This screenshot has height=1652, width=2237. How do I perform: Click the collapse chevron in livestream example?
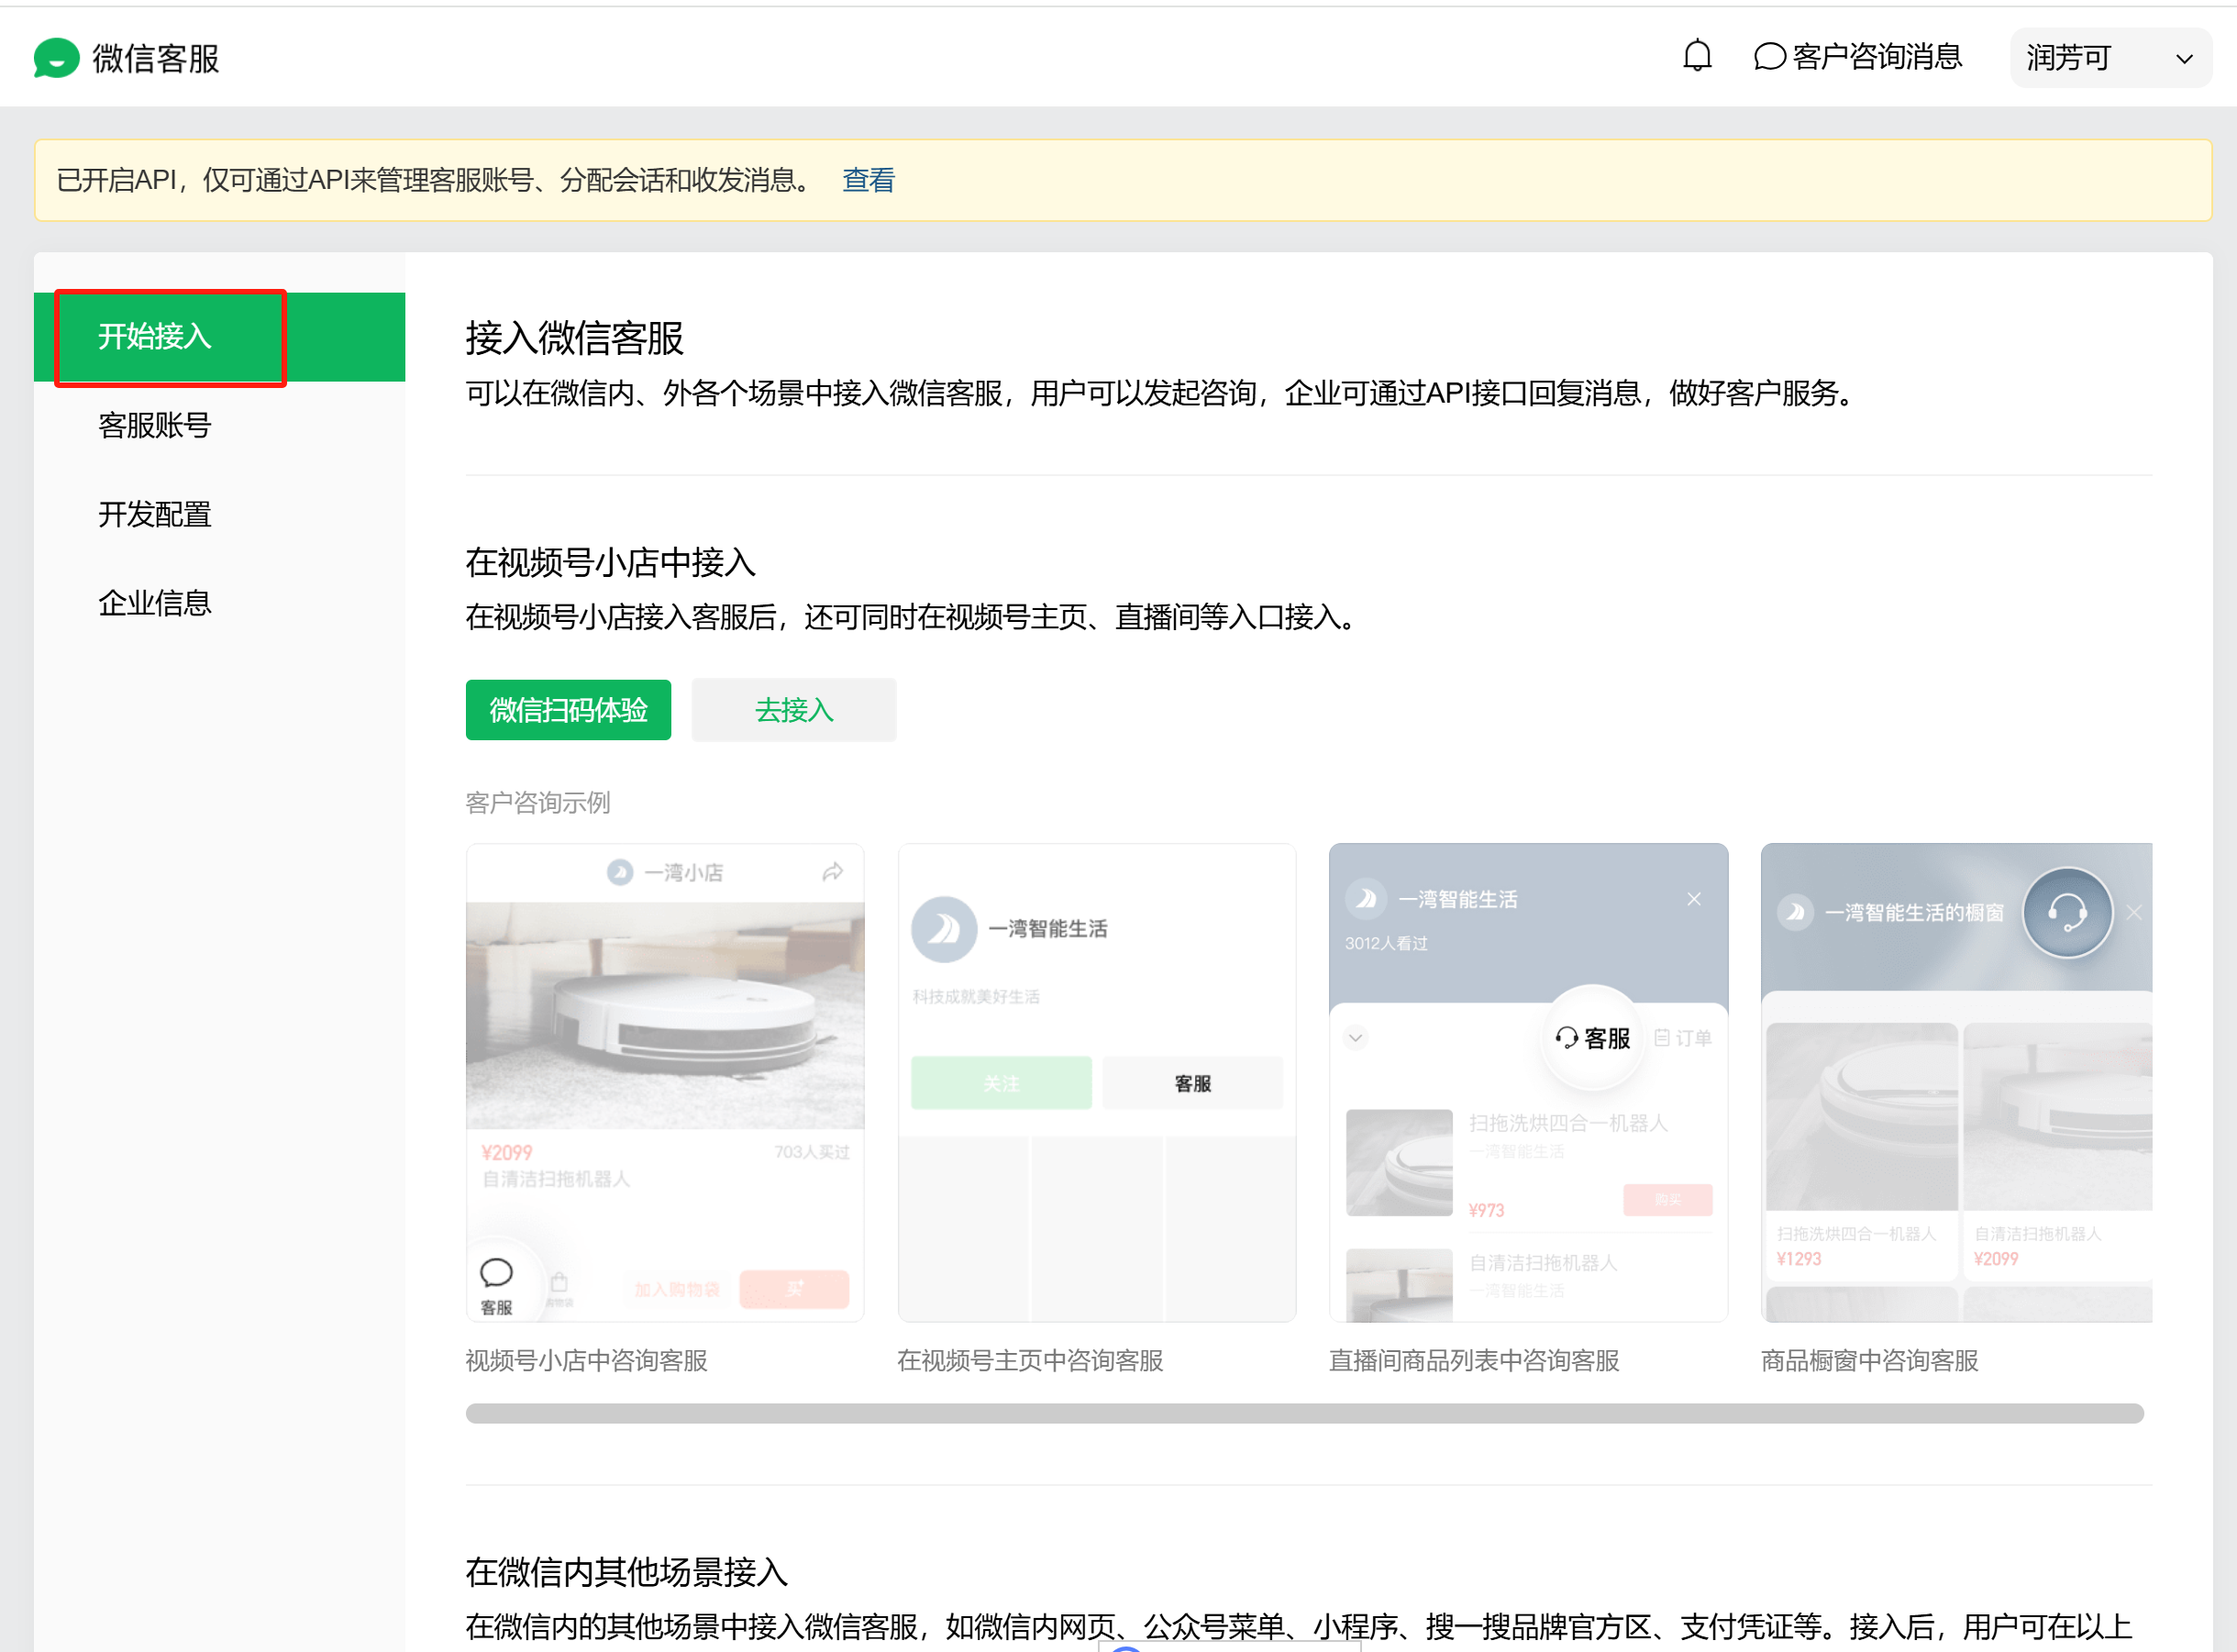pyautogui.click(x=1356, y=1037)
